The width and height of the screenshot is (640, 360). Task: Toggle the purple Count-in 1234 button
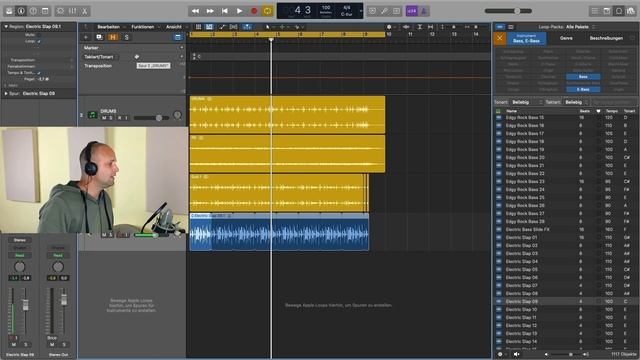(x=411, y=11)
